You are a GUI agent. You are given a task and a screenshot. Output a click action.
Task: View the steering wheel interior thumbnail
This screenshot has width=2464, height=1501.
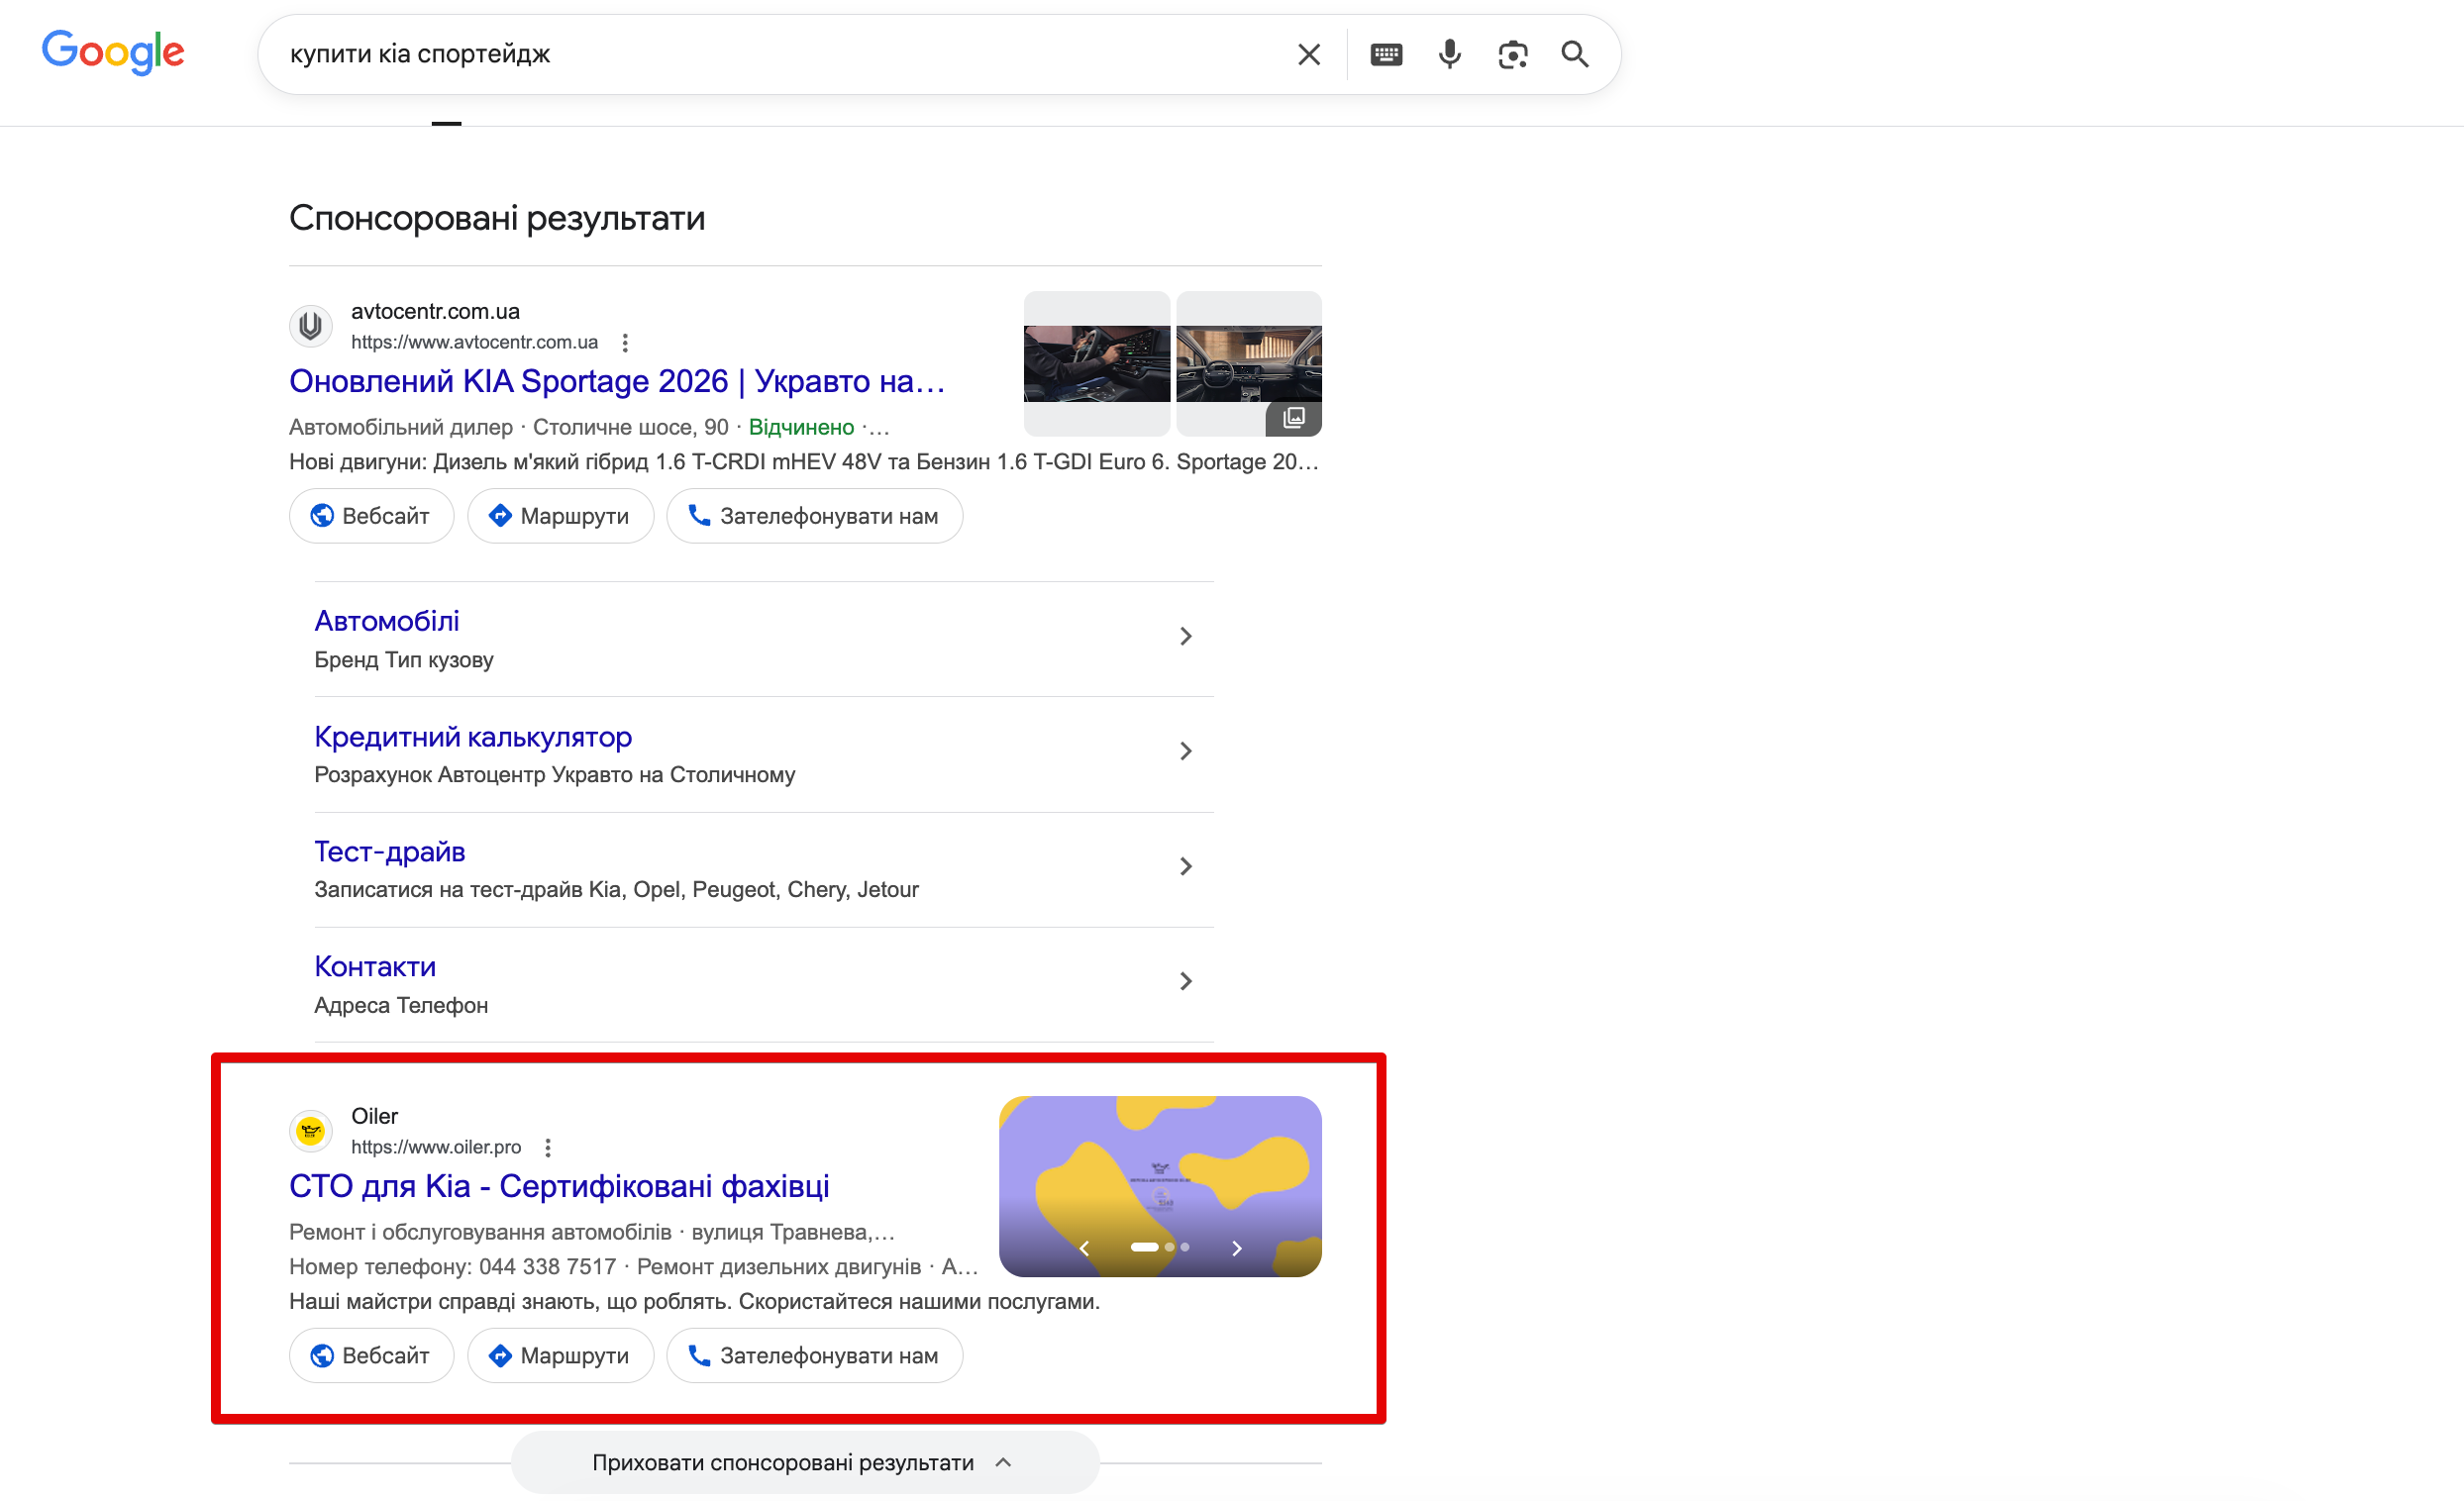(x=1096, y=364)
